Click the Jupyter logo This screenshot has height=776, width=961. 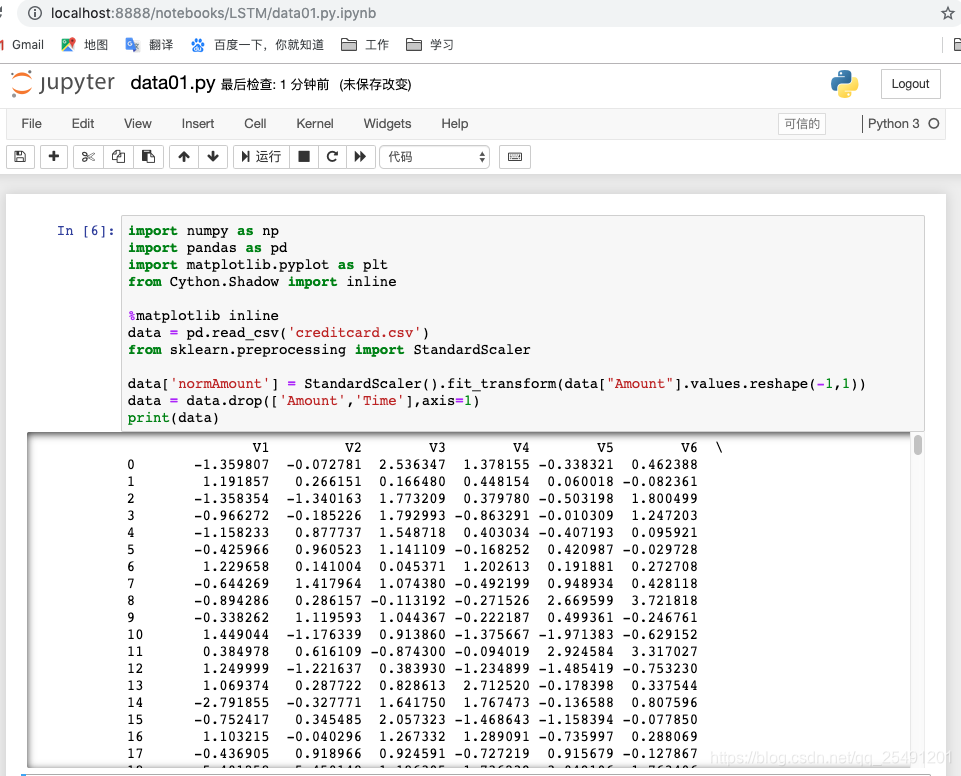(x=63, y=83)
